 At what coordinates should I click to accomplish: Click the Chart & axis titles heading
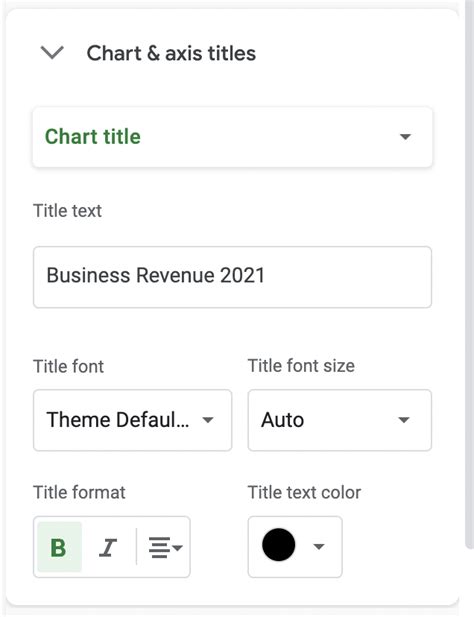click(171, 54)
